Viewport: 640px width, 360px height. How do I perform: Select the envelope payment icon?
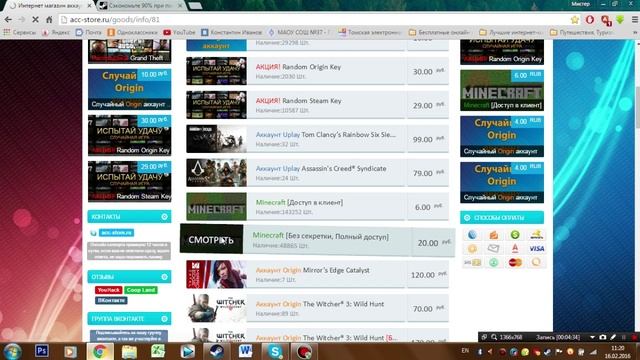tap(493, 249)
